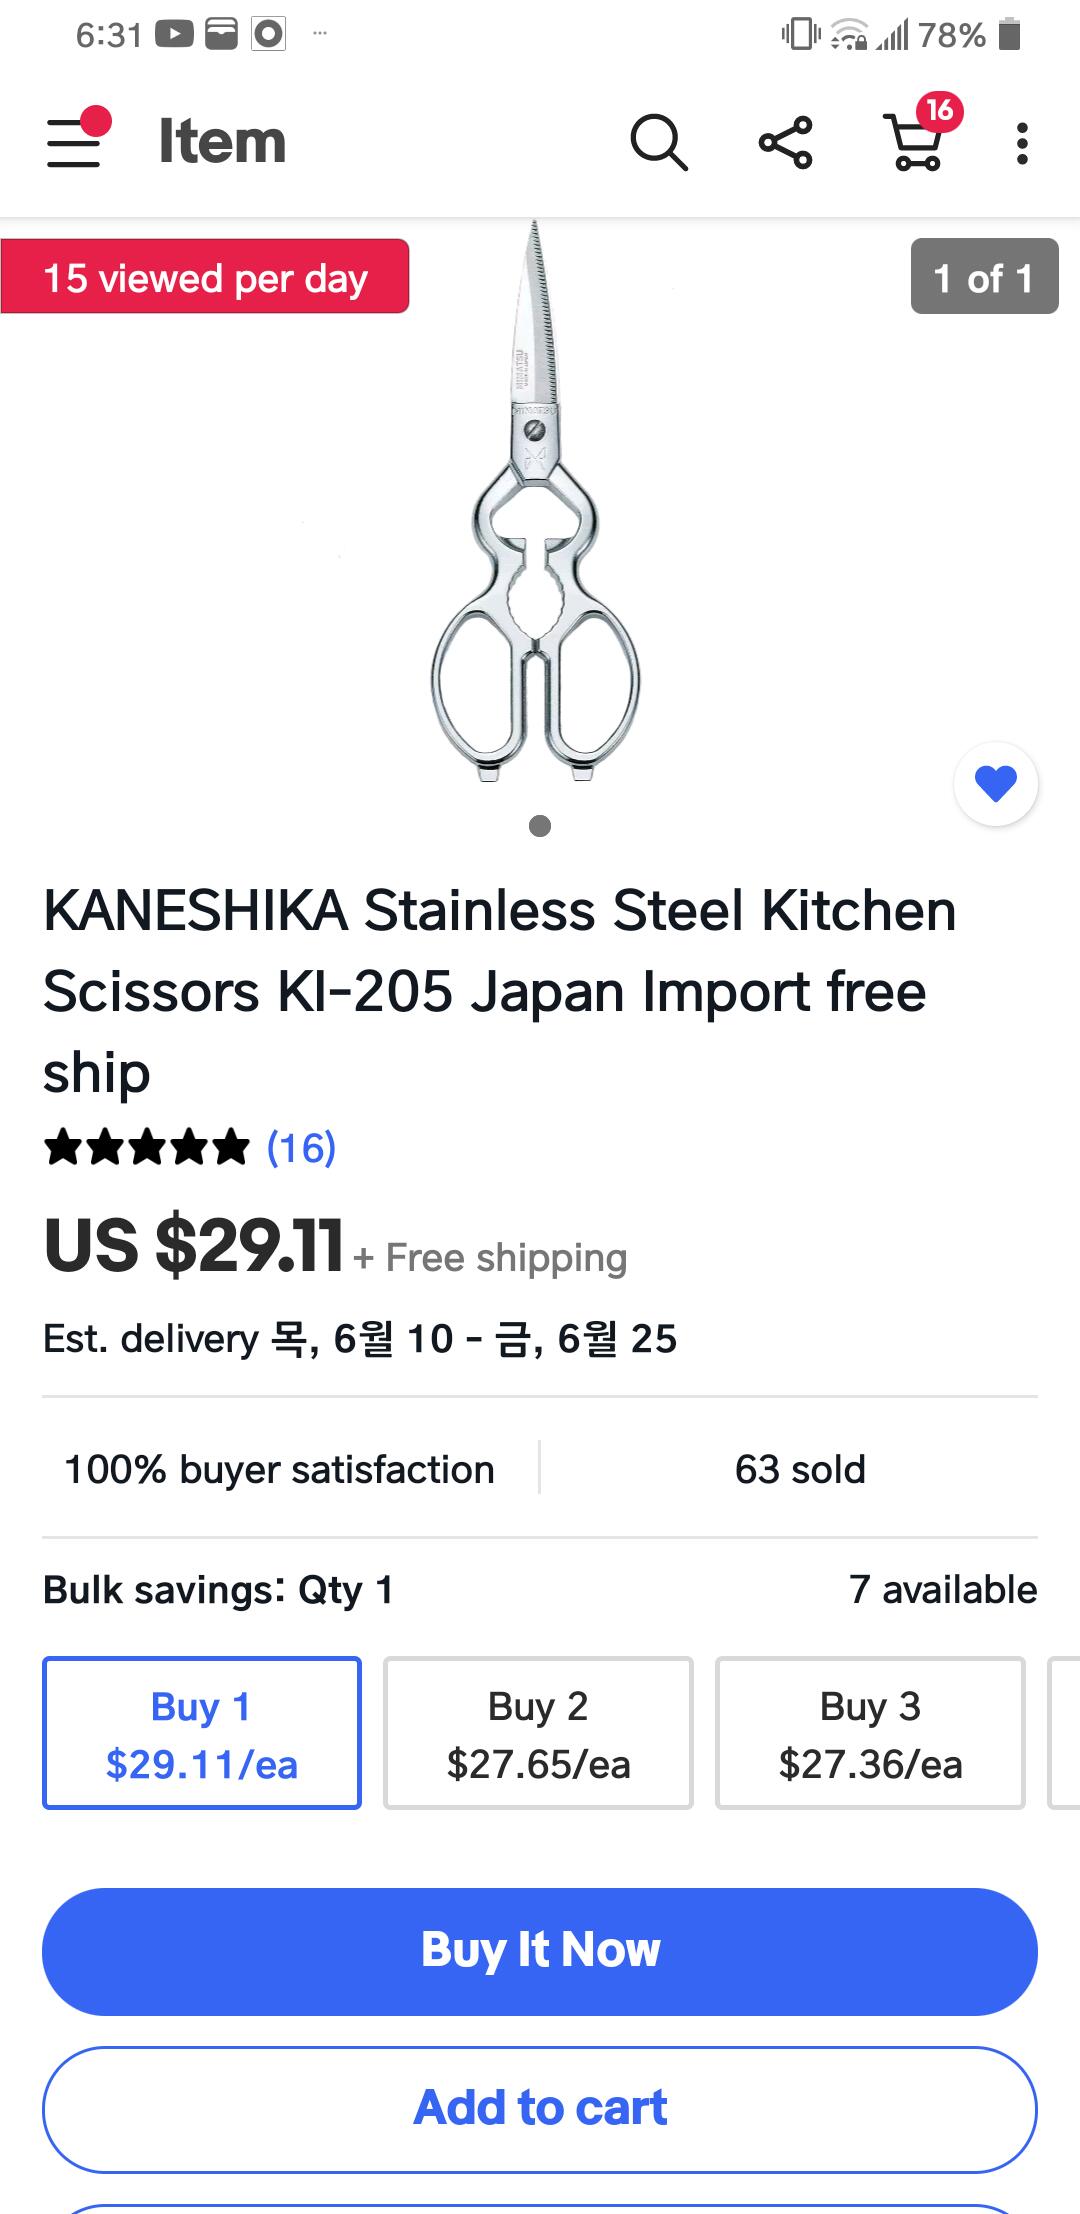Tap the partially visible fourth bulk option

click(1064, 1733)
